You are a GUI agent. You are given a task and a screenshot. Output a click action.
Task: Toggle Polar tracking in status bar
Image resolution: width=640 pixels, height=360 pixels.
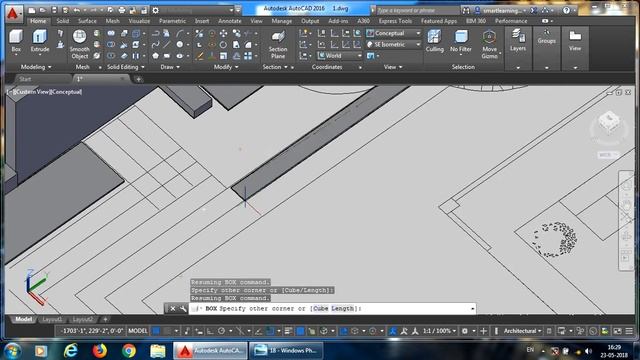tap(221, 331)
